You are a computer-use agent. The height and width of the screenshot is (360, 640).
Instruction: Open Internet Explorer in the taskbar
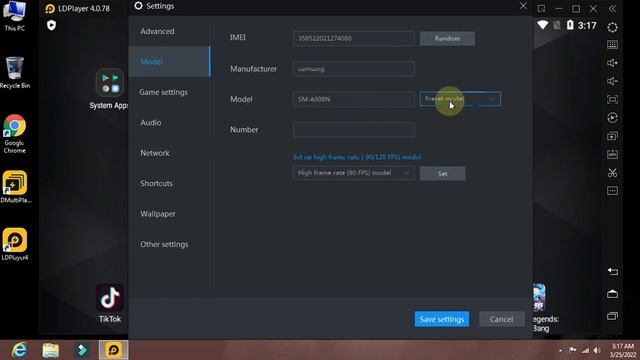[19, 350]
